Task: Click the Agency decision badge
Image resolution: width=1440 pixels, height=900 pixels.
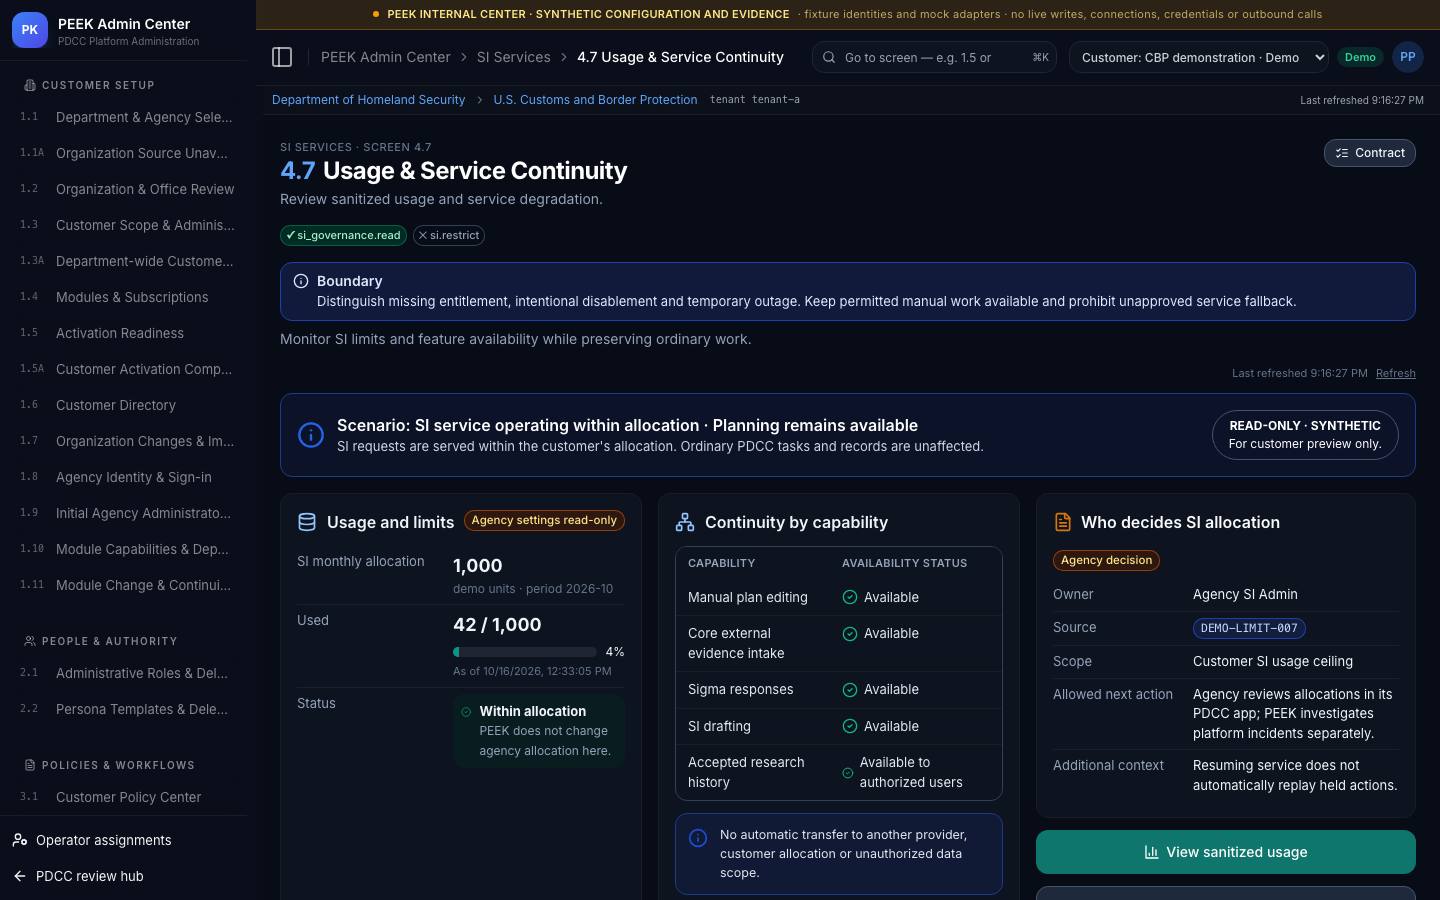Action: tap(1106, 560)
